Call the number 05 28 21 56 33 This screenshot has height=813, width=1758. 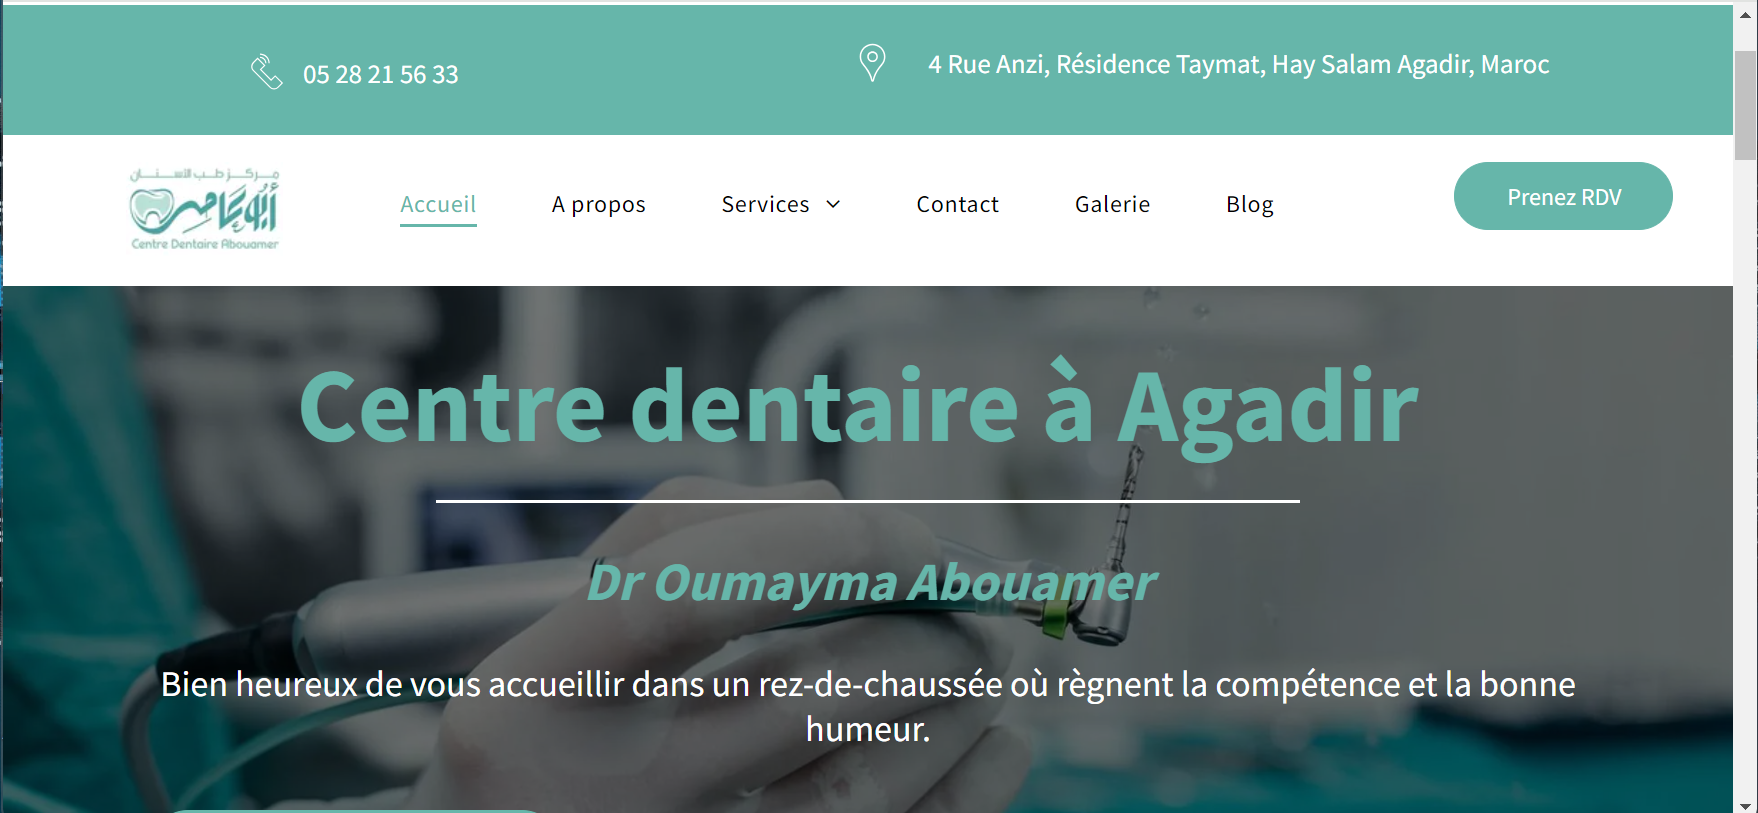pyautogui.click(x=381, y=75)
